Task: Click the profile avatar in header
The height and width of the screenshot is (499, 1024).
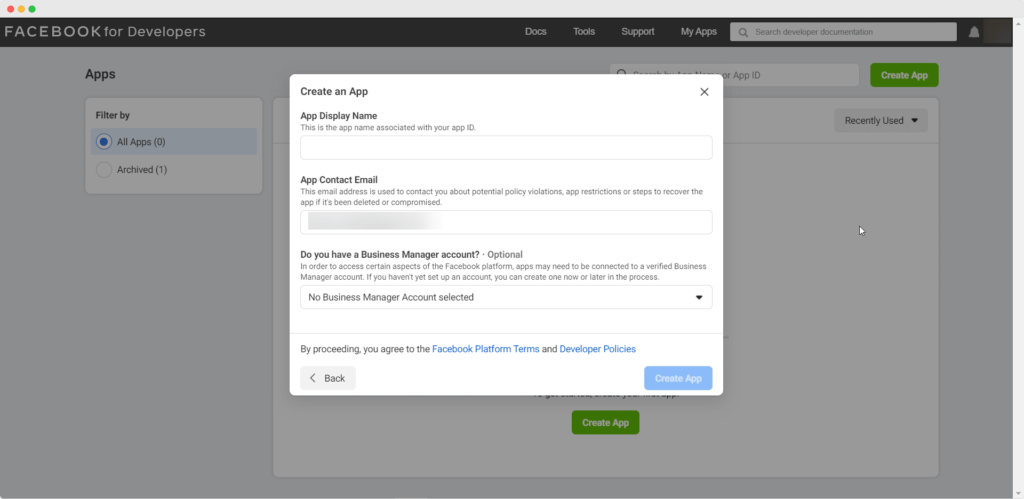Action: pos(997,31)
